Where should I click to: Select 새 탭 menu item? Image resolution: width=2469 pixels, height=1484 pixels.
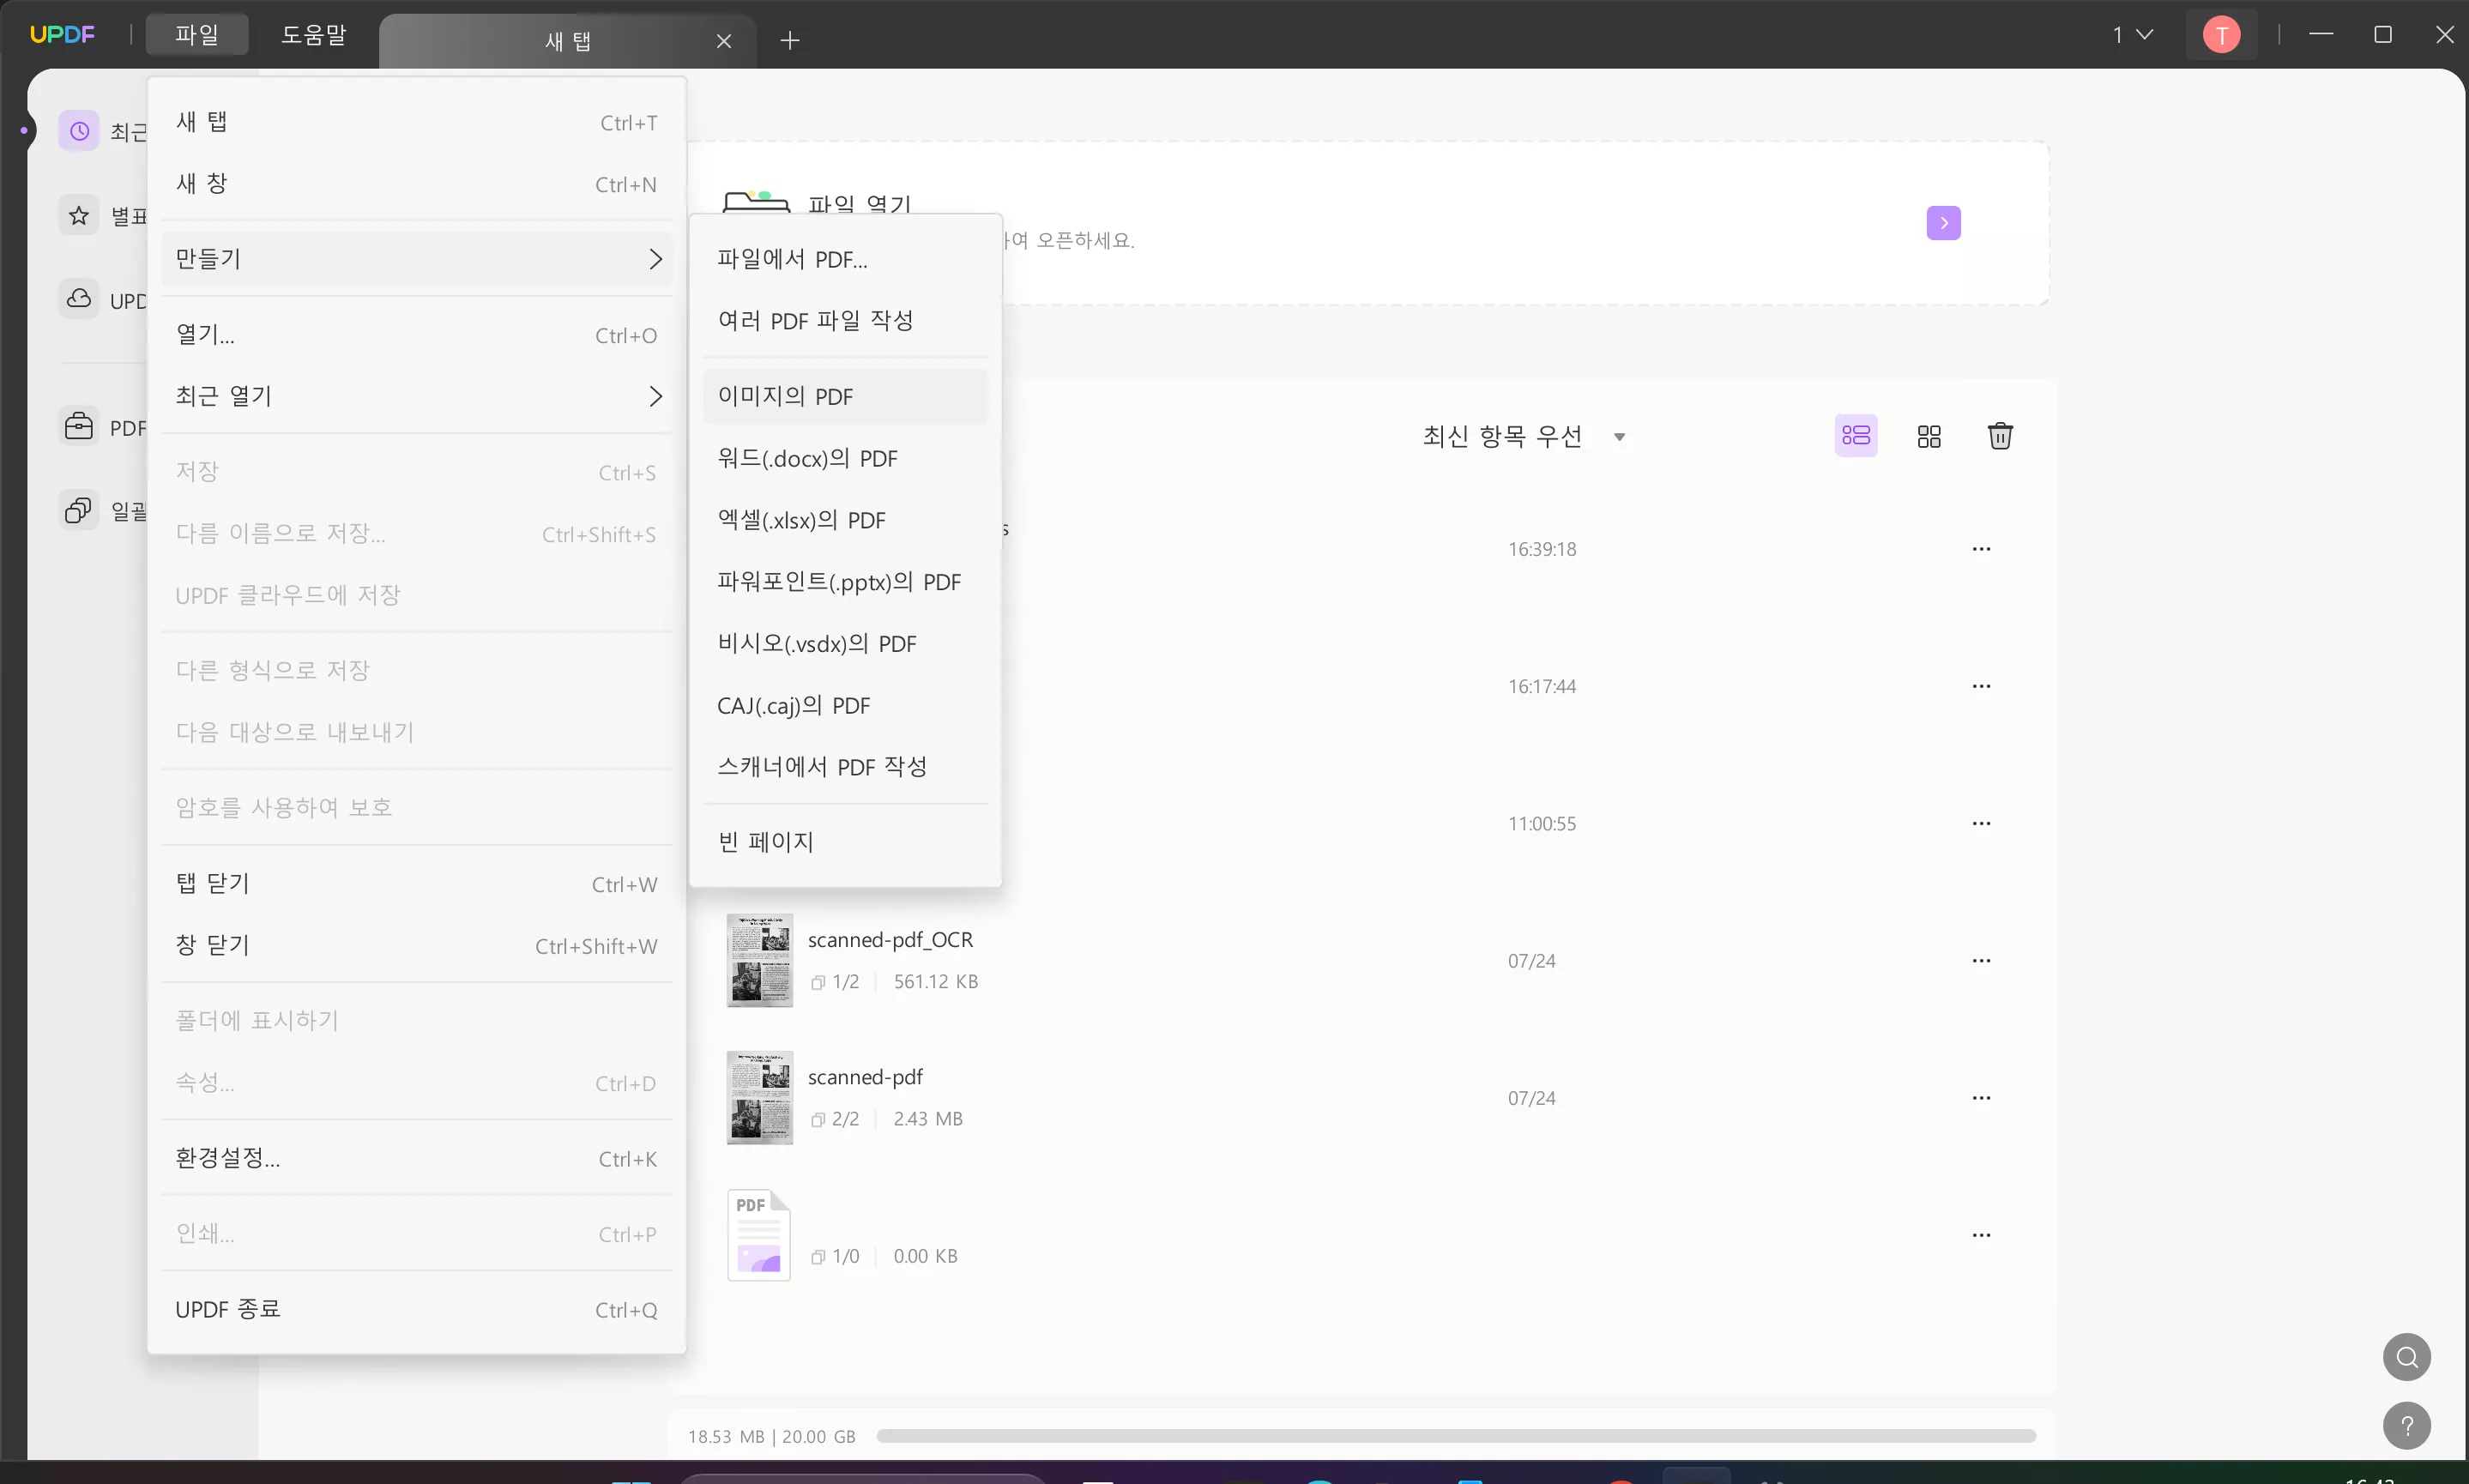(417, 122)
